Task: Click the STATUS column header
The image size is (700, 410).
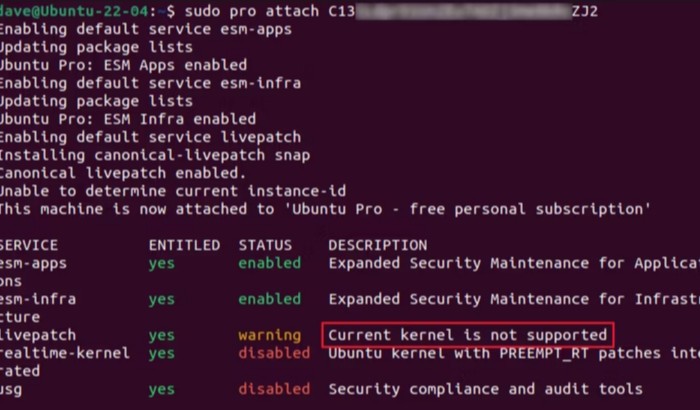Action: pyautogui.click(x=265, y=245)
